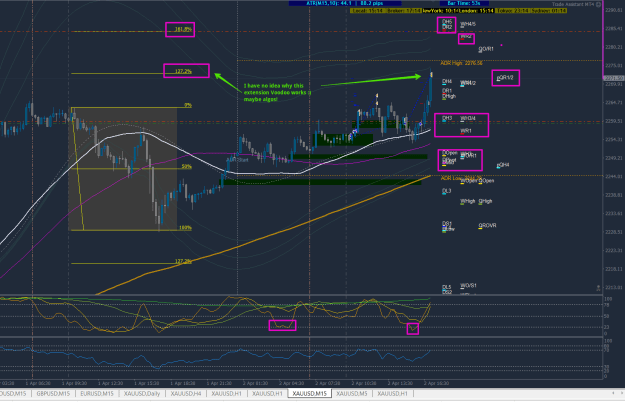Click the Tokyo session clock label
The width and height of the screenshot is (625, 402).
pos(512,11)
